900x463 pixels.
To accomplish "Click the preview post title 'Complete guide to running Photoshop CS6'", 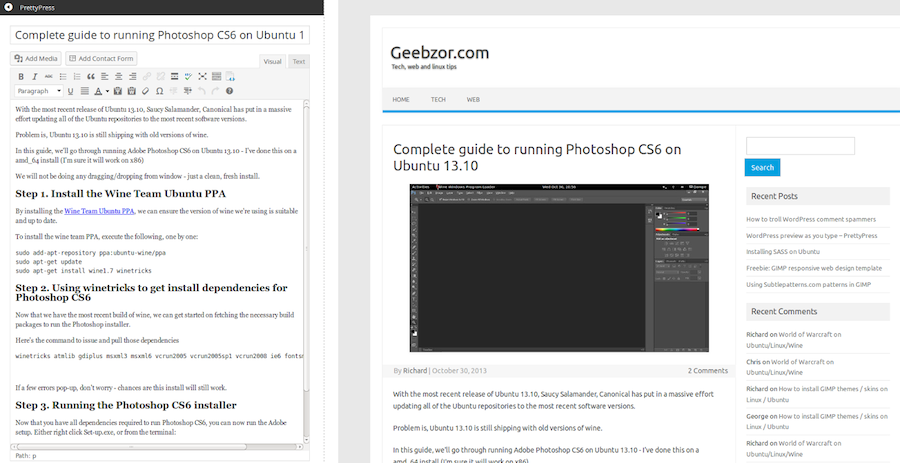I will tap(537, 157).
